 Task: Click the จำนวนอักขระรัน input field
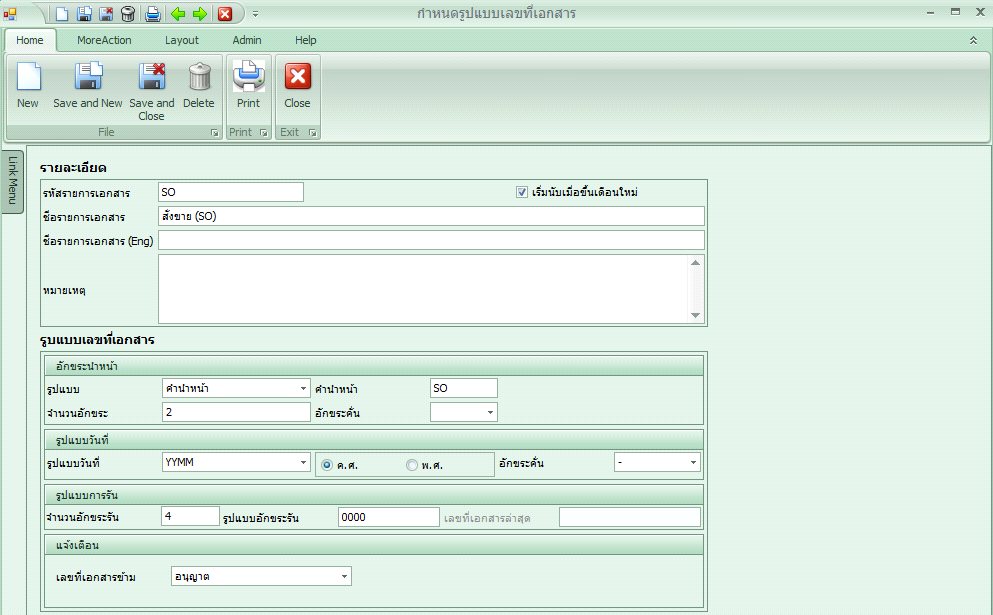[x=188, y=515]
